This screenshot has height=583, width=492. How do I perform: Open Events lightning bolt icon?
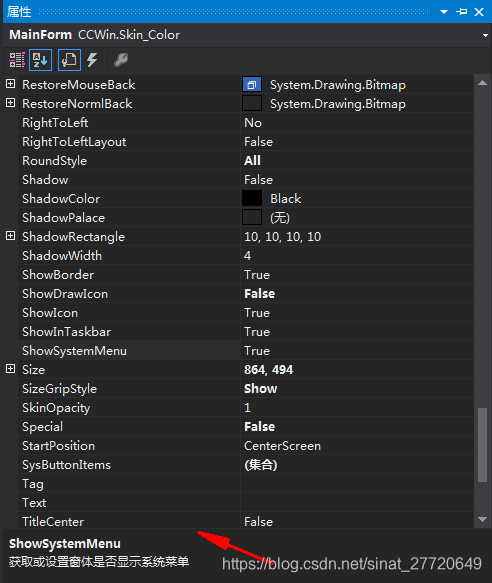(x=92, y=60)
